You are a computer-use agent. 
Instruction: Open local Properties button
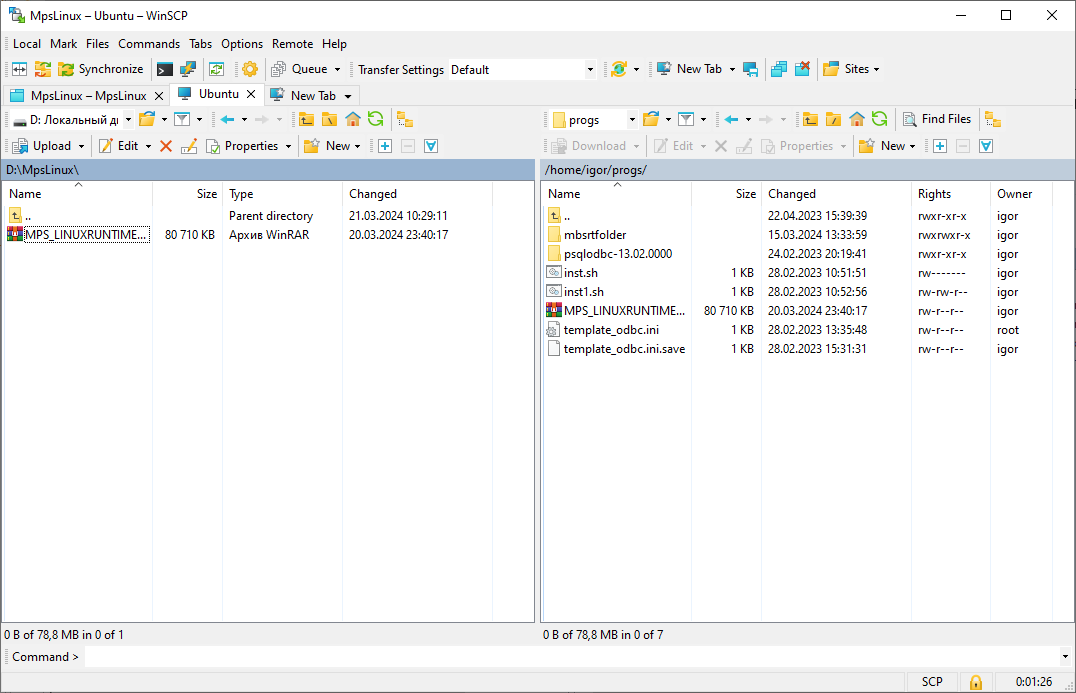(x=242, y=146)
